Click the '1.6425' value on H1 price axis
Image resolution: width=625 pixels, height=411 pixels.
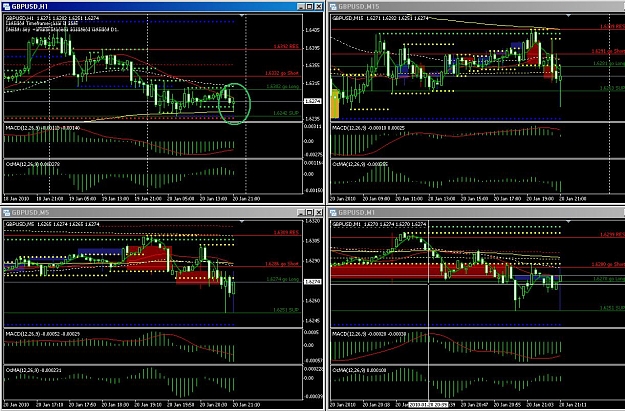[x=312, y=30]
